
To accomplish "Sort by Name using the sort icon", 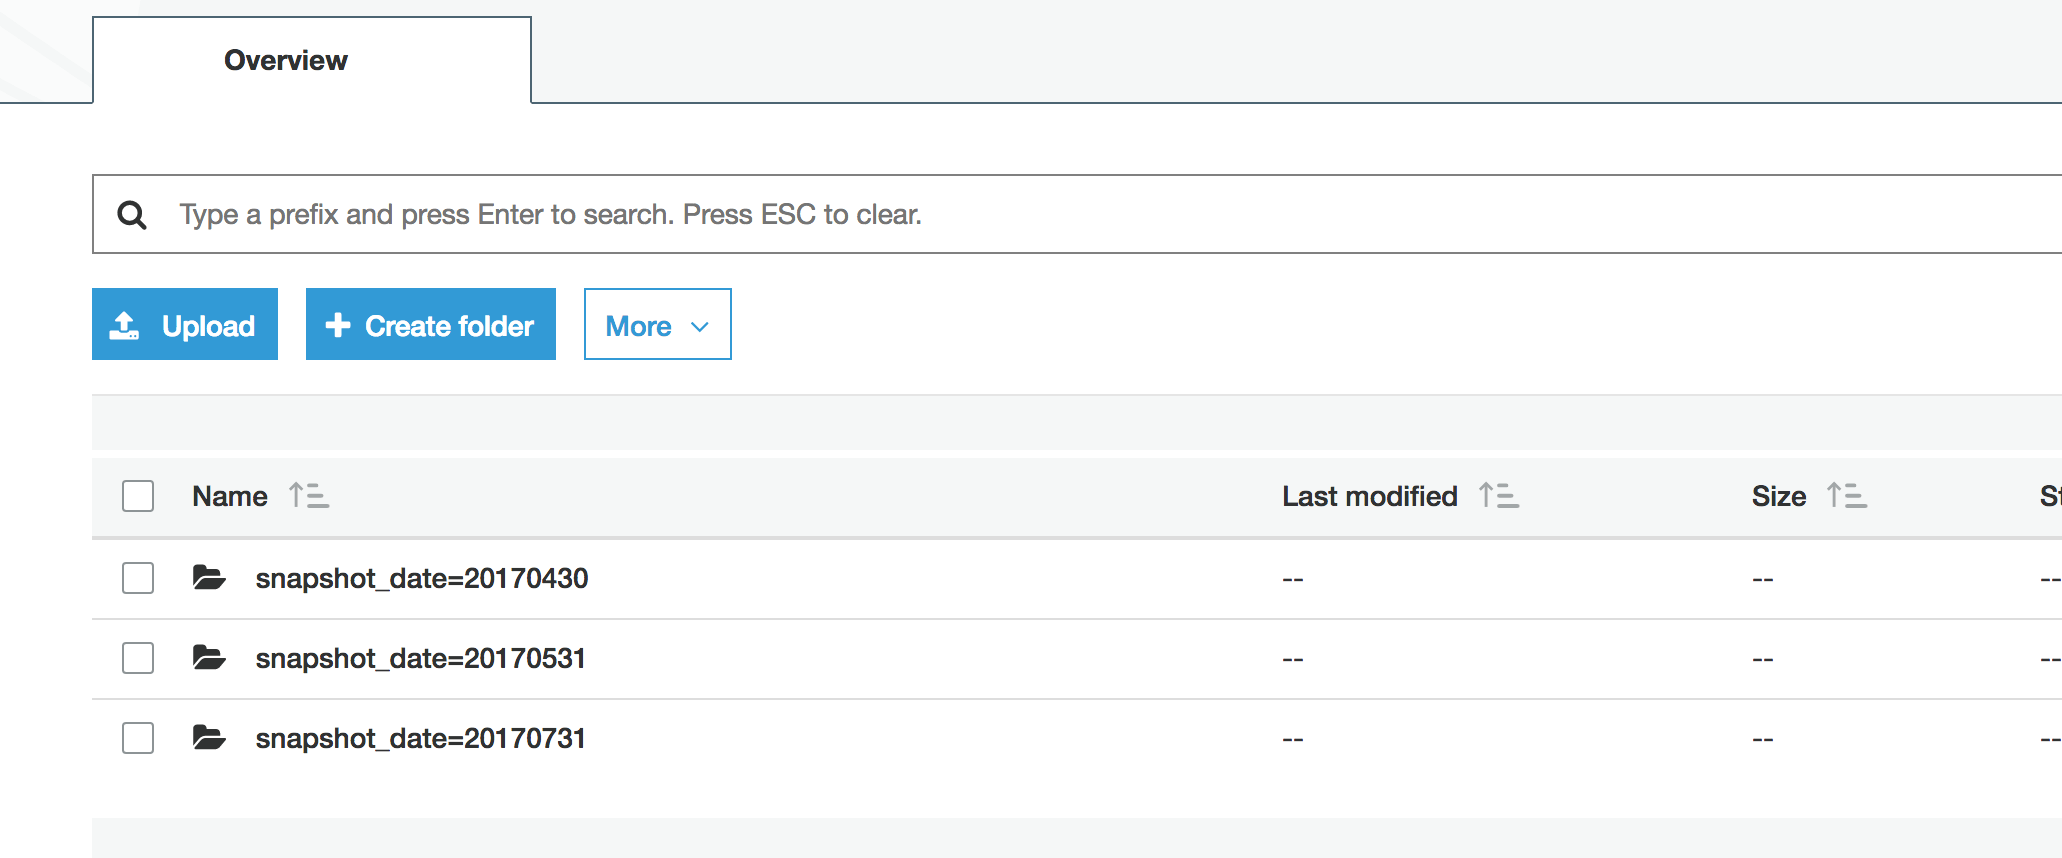I will click(309, 496).
